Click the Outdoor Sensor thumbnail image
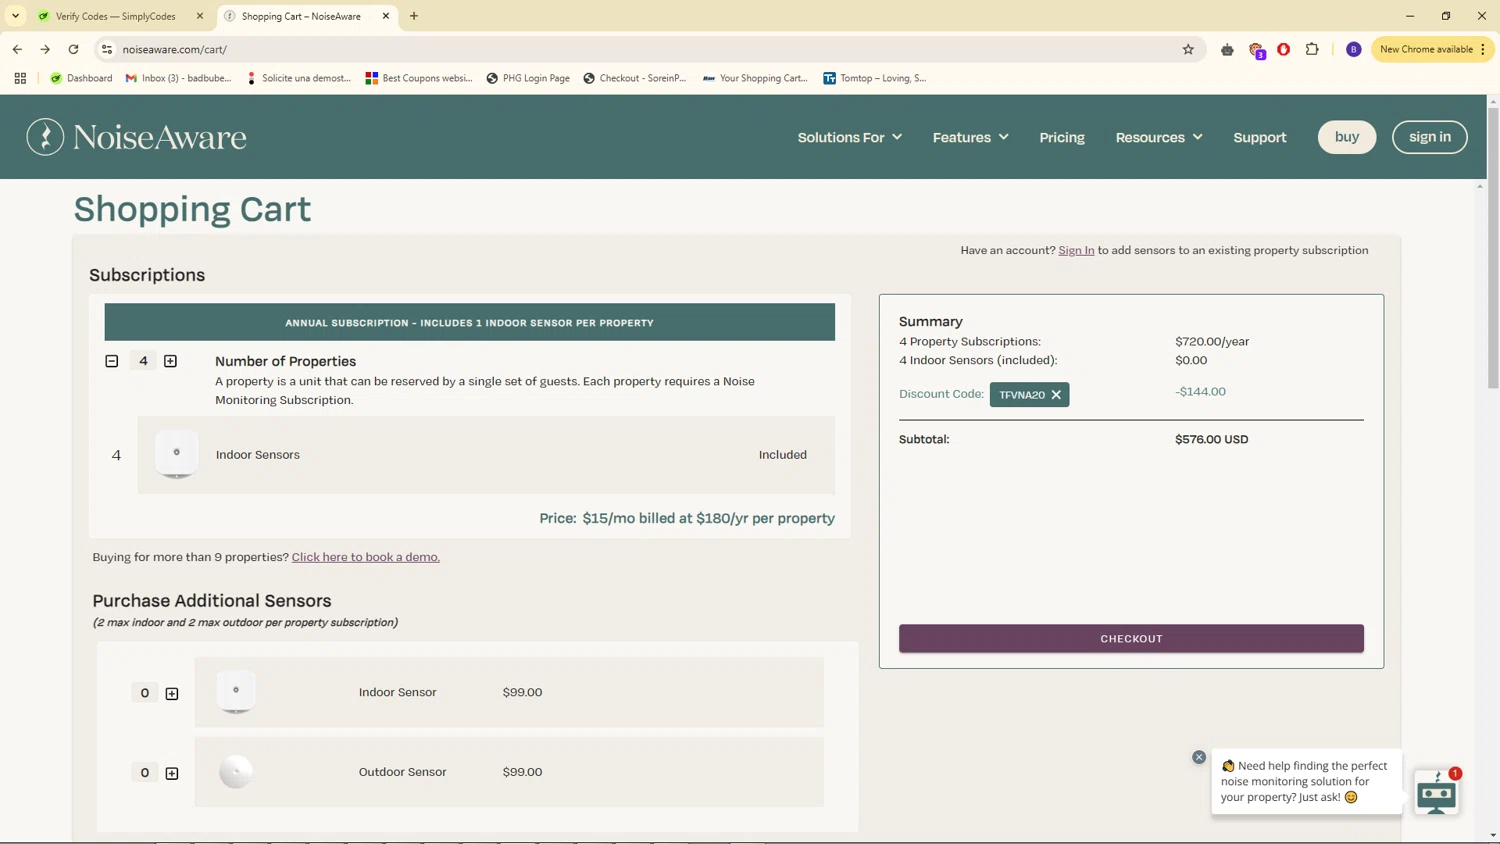The width and height of the screenshot is (1500, 844). coord(236,772)
